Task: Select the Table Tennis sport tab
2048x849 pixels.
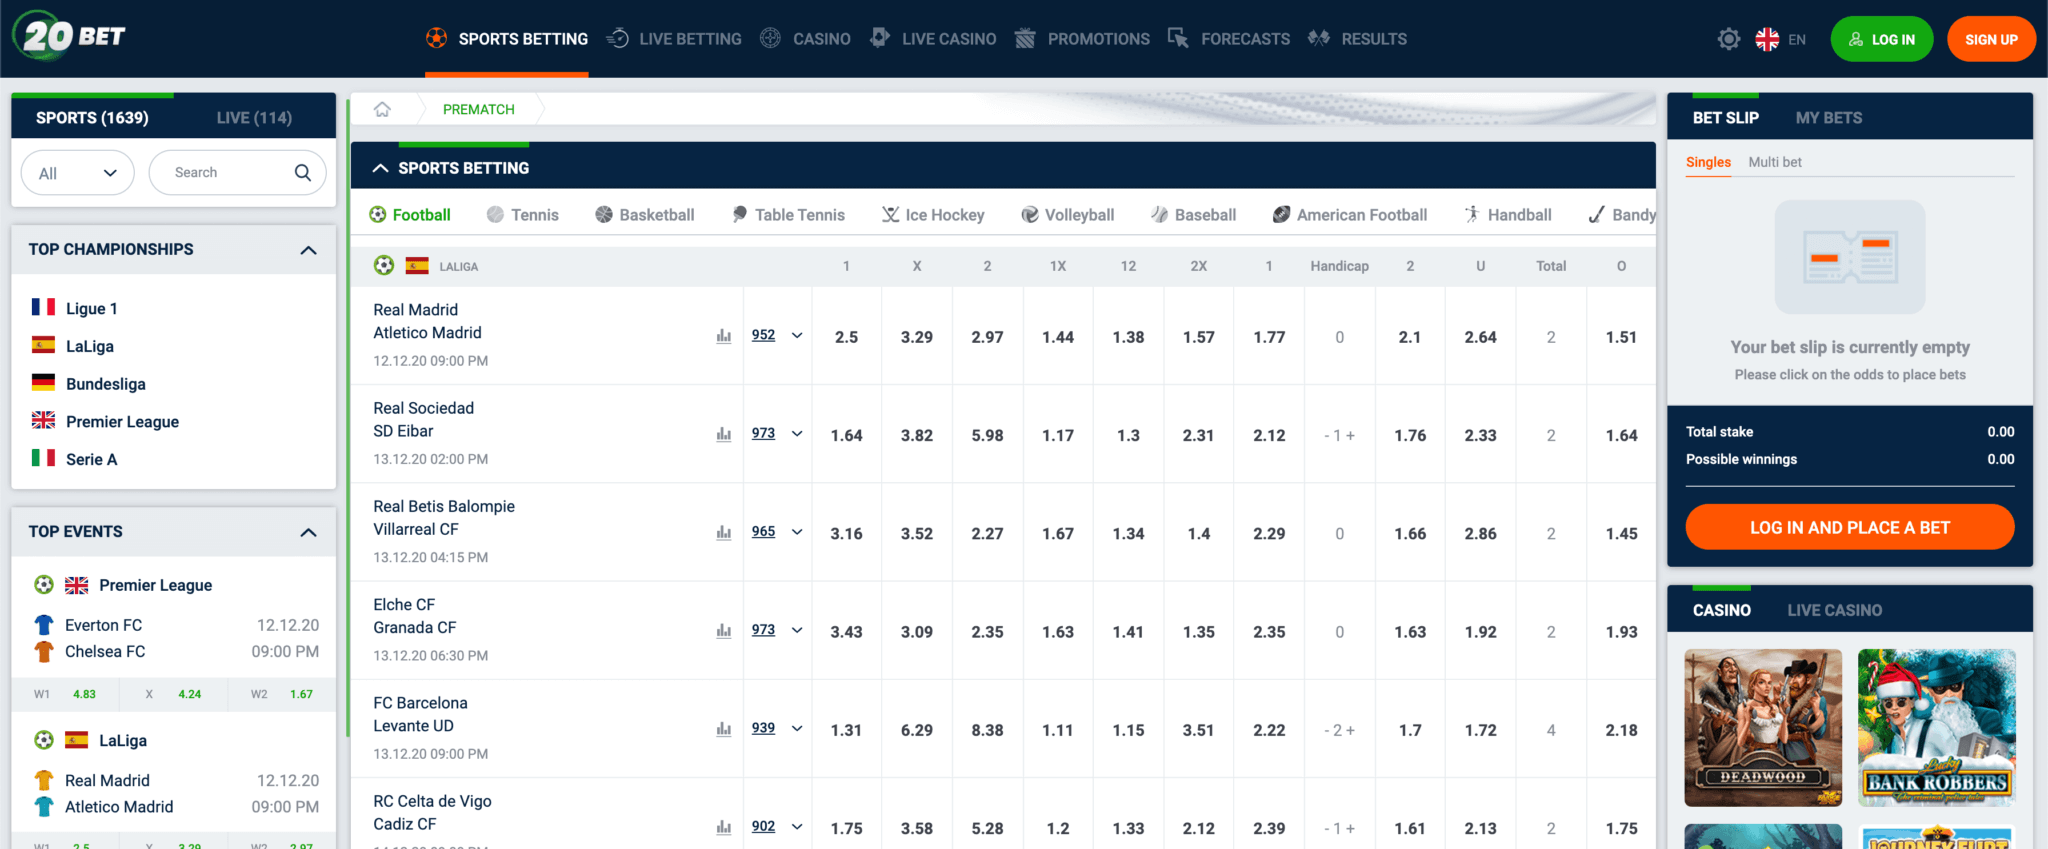Action: click(x=788, y=215)
